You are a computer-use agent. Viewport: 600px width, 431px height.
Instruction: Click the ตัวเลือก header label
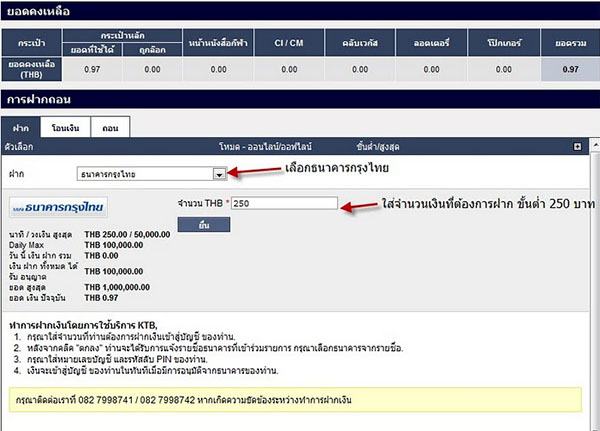19,147
